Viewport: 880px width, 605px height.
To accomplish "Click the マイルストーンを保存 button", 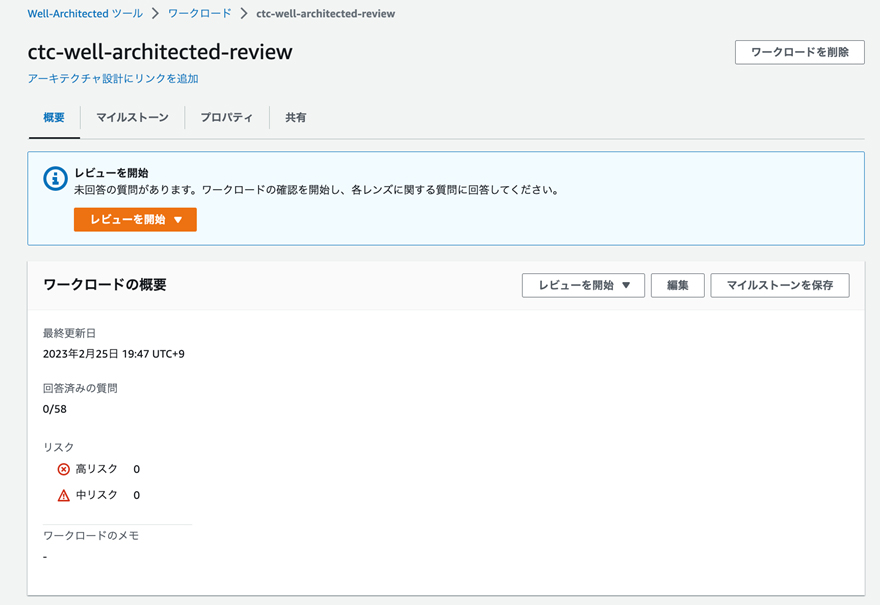I will click(x=780, y=285).
